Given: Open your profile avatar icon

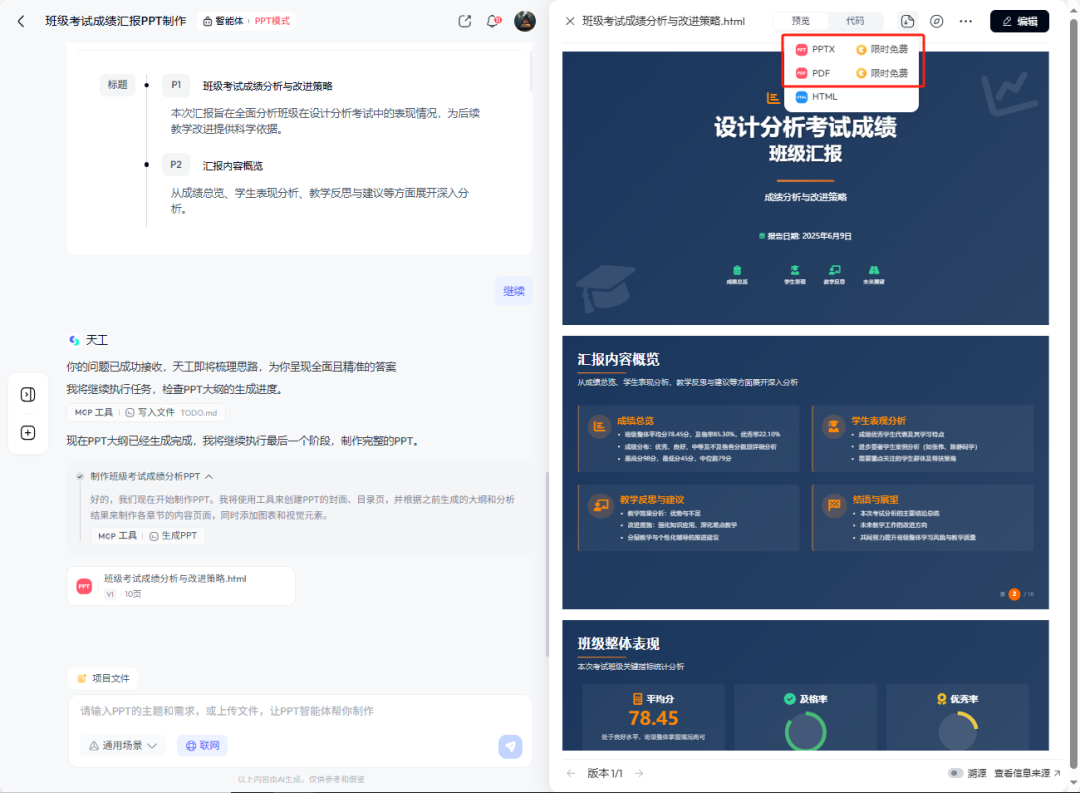Looking at the screenshot, I should pos(525,20).
